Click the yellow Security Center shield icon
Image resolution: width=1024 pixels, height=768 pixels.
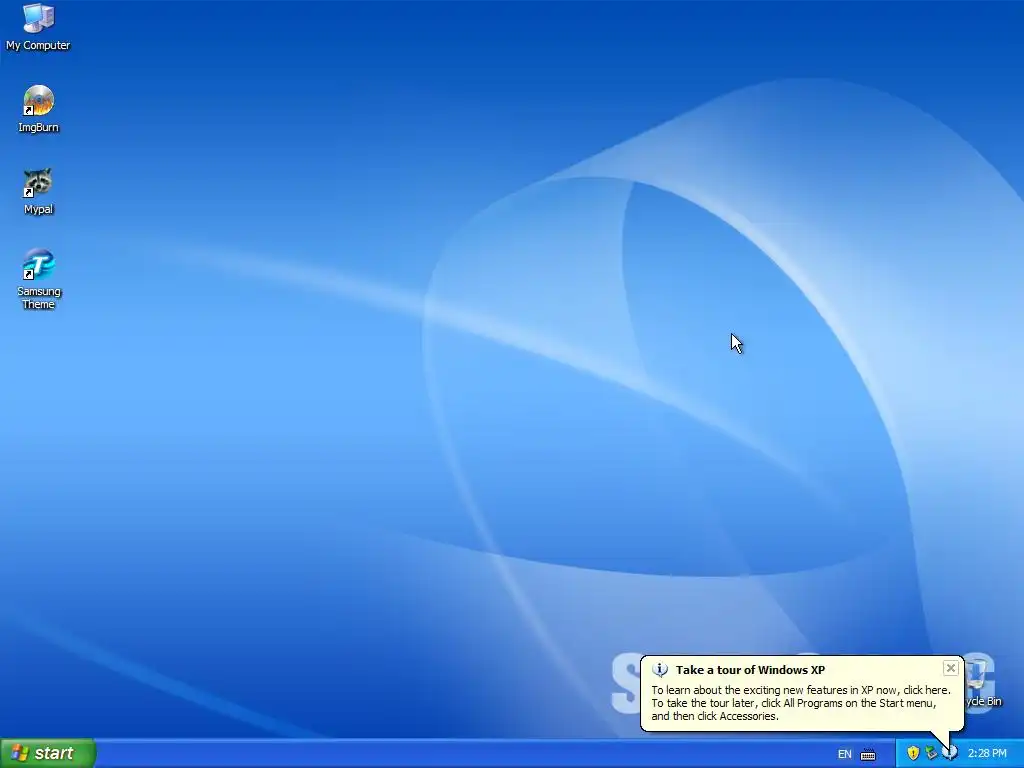point(913,754)
